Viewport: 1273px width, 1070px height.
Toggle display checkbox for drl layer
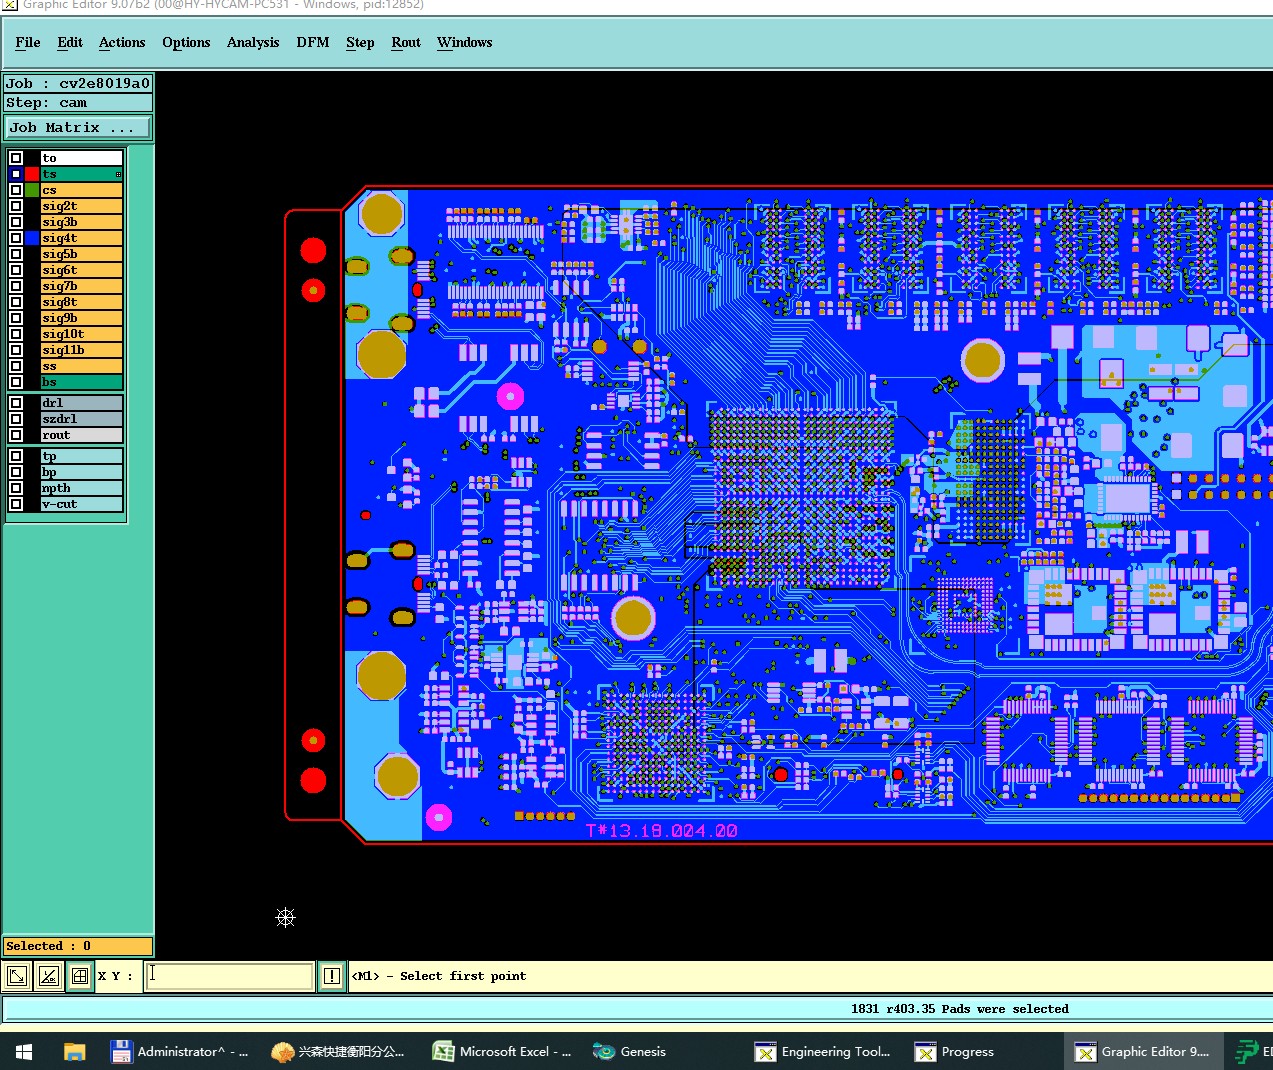coord(16,403)
